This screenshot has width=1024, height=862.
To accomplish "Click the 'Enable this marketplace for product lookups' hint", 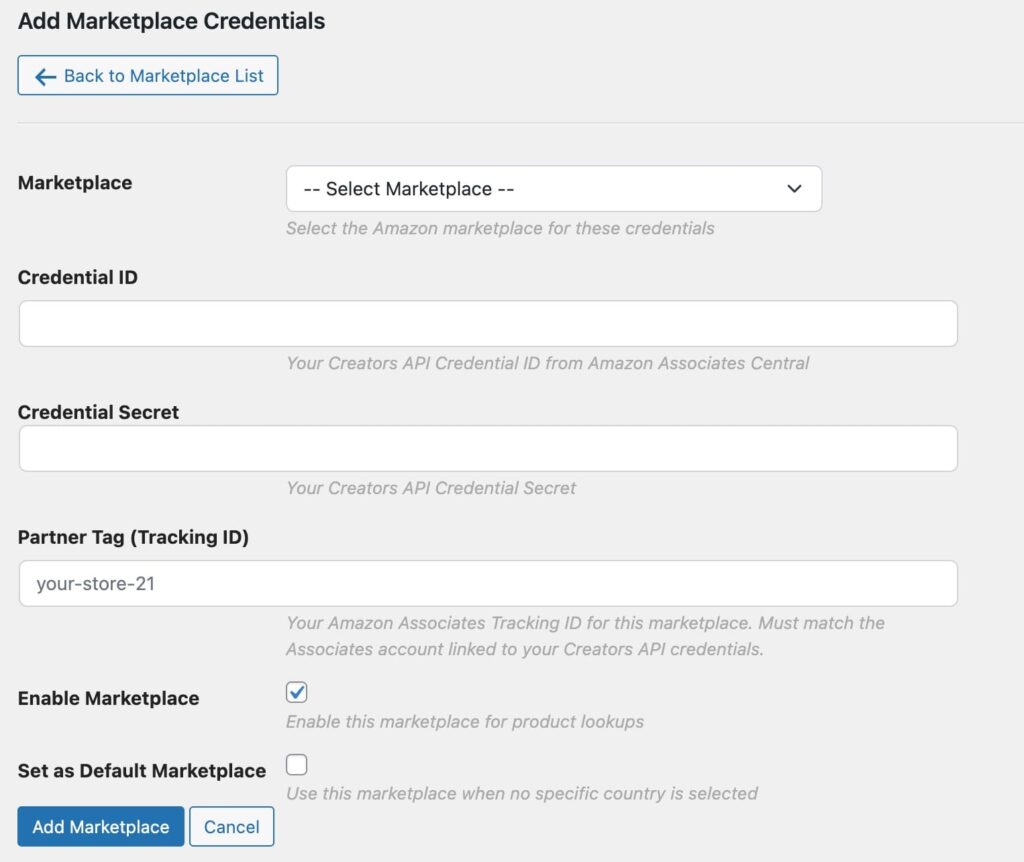I will pyautogui.click(x=464, y=721).
